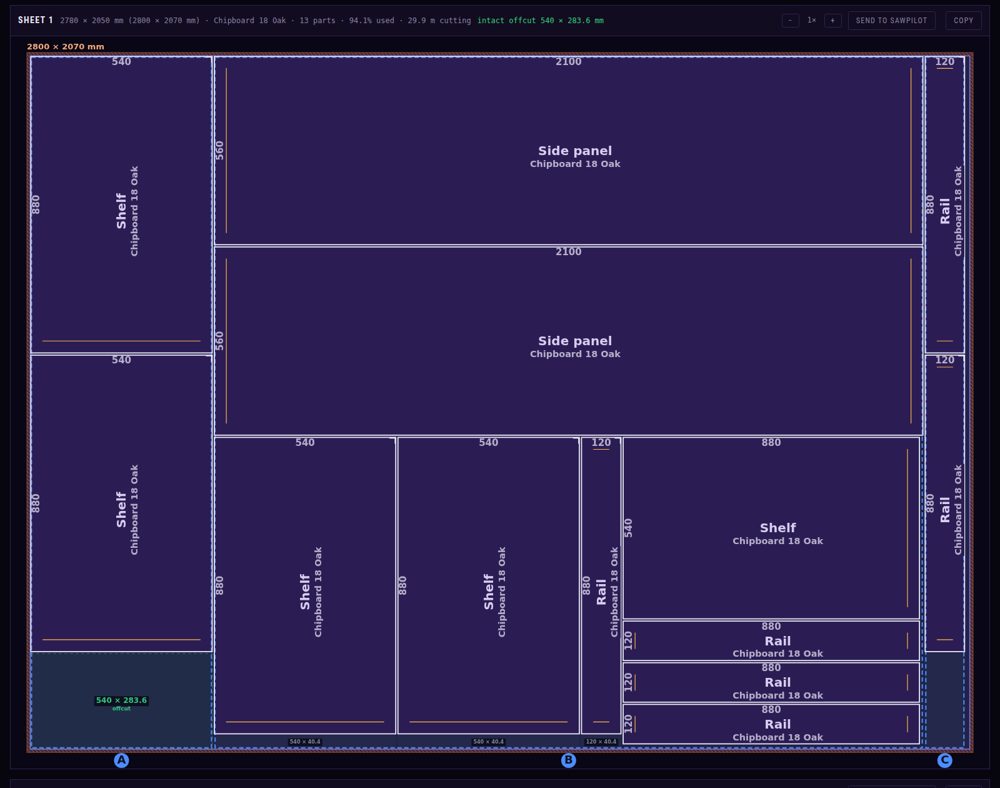Select the topmost of three stacked horizontal Rails
This screenshot has height=788, width=1000.
(x=771, y=641)
